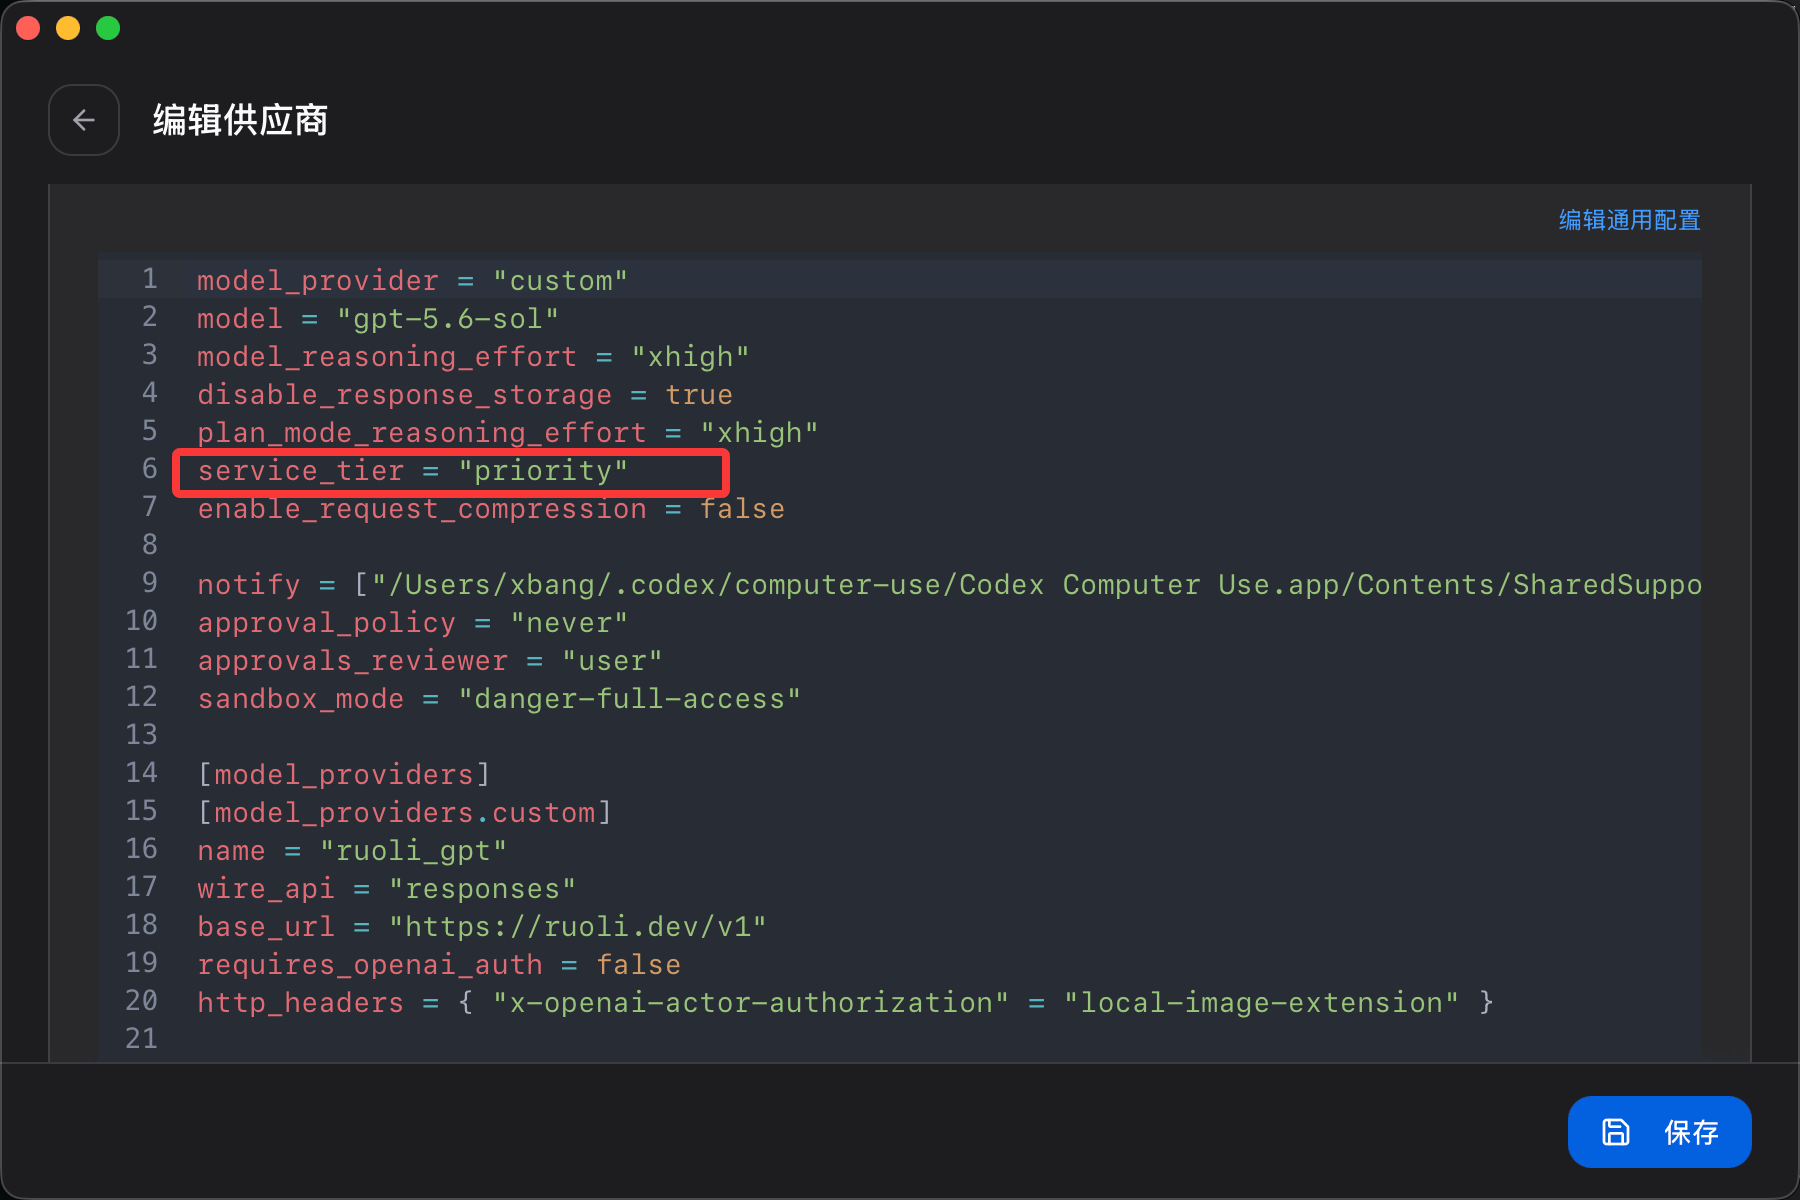Click wire_api = "responses" line
This screenshot has width=1800, height=1200.
click(x=386, y=888)
